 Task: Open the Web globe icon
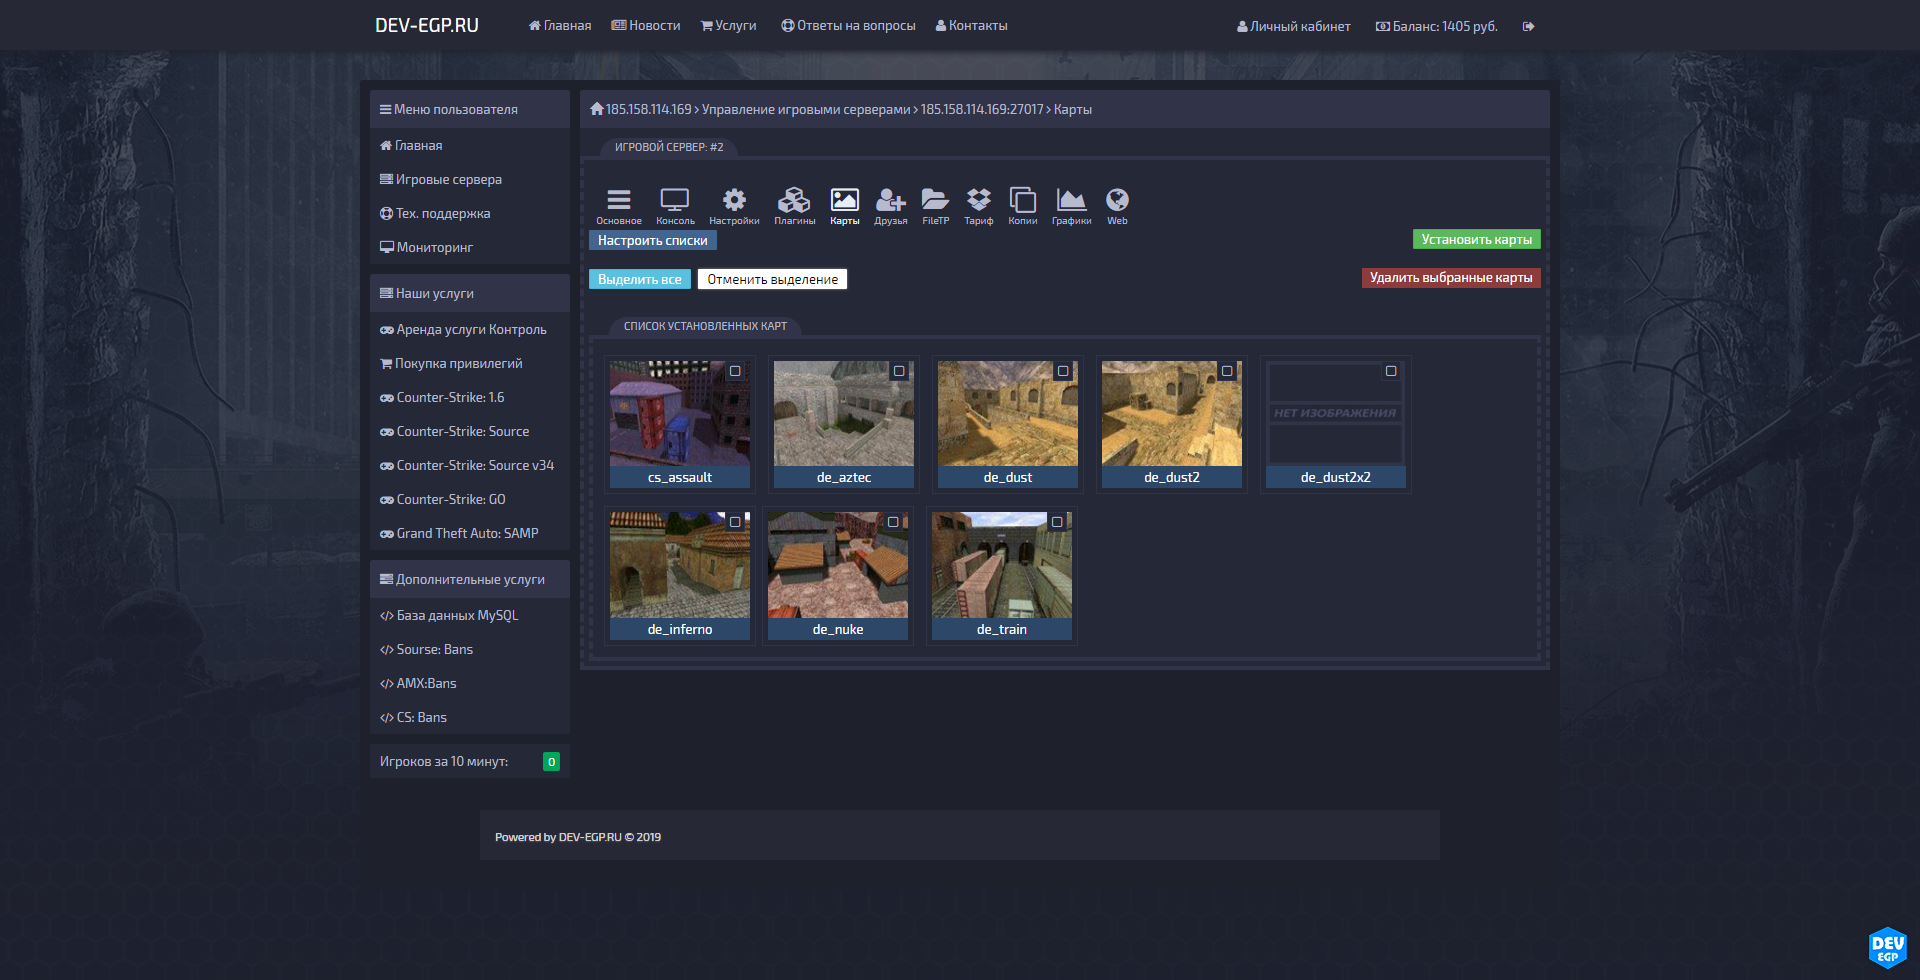pyautogui.click(x=1117, y=200)
